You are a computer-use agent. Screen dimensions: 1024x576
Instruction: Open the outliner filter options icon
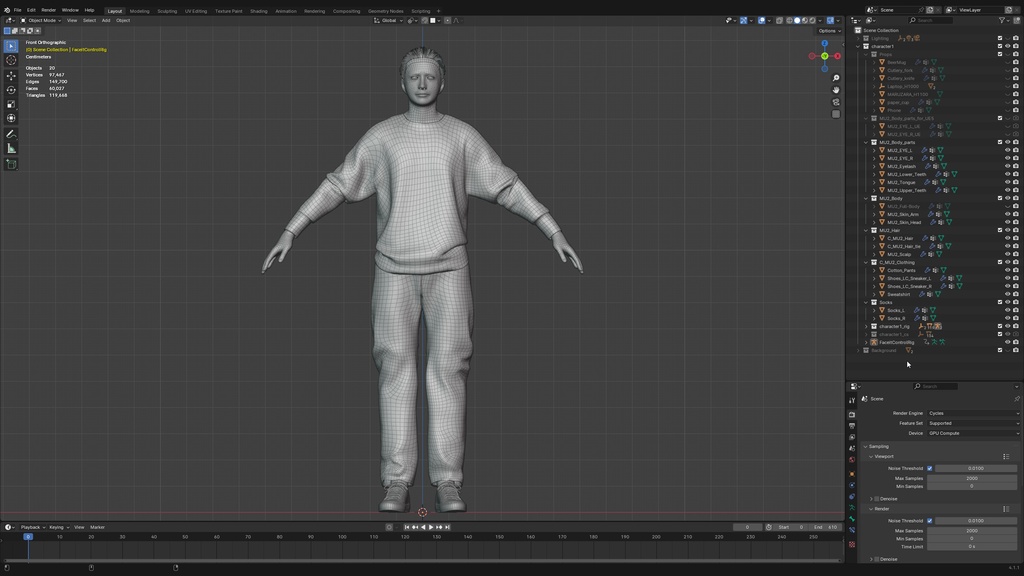click(x=1002, y=20)
